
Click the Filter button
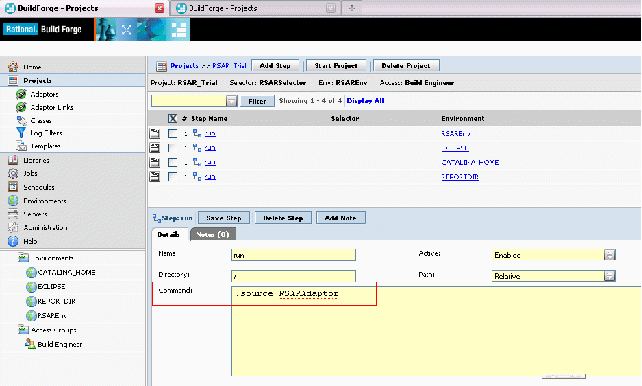[x=257, y=101]
